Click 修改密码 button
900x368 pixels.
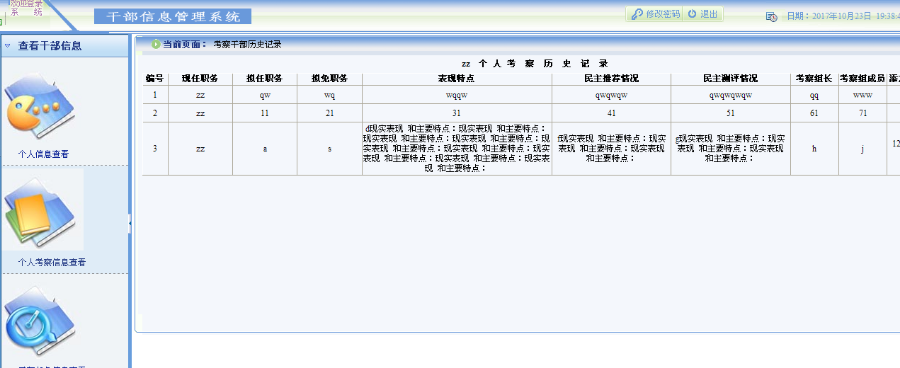click(655, 14)
